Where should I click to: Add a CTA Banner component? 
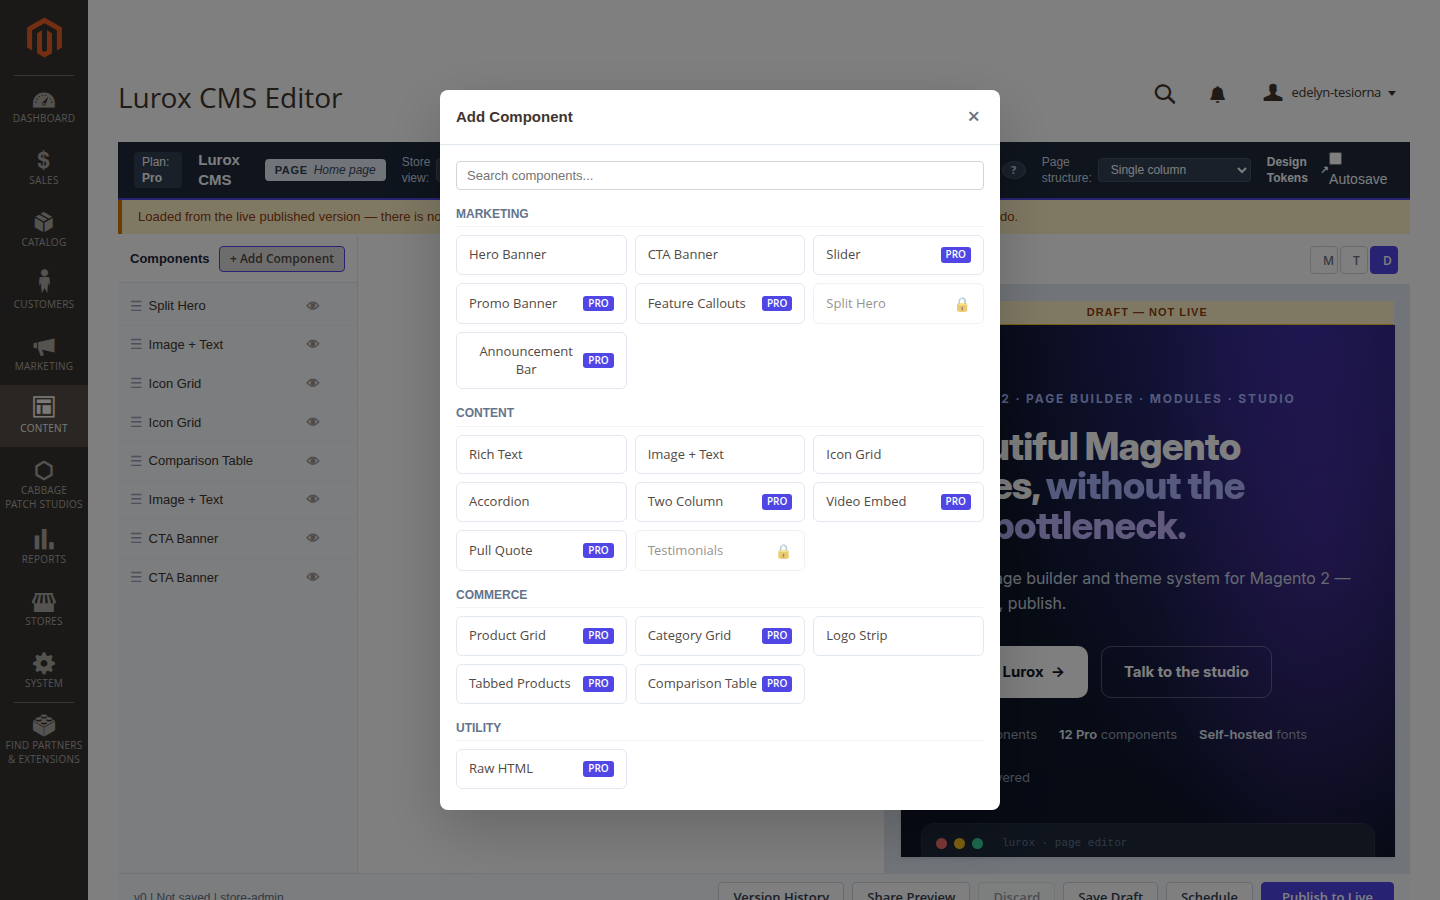coord(720,255)
